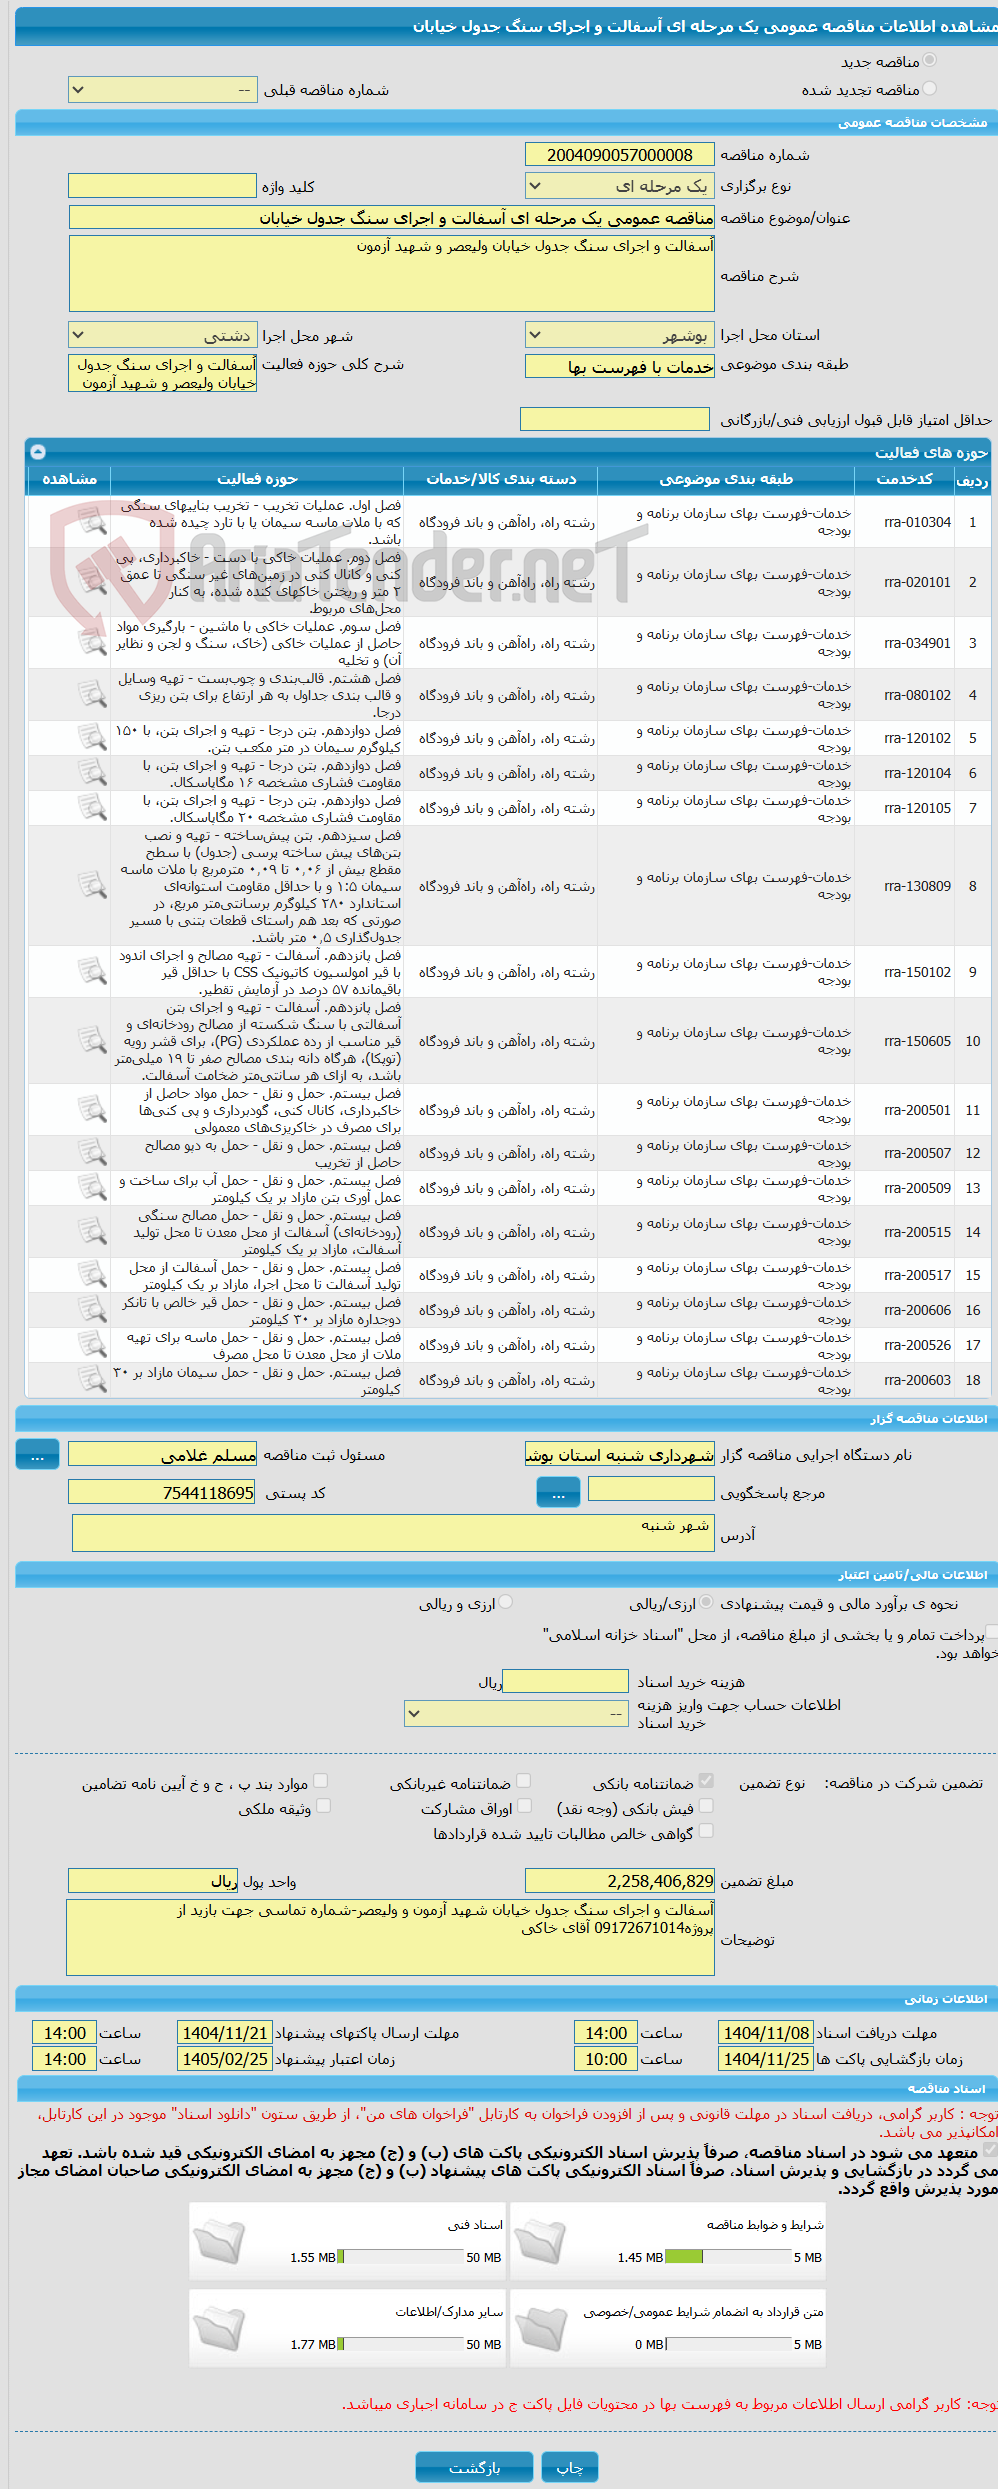Click حداقل امتیاز قابل قبول field
This screenshot has width=998, height=2489.
coord(615,419)
